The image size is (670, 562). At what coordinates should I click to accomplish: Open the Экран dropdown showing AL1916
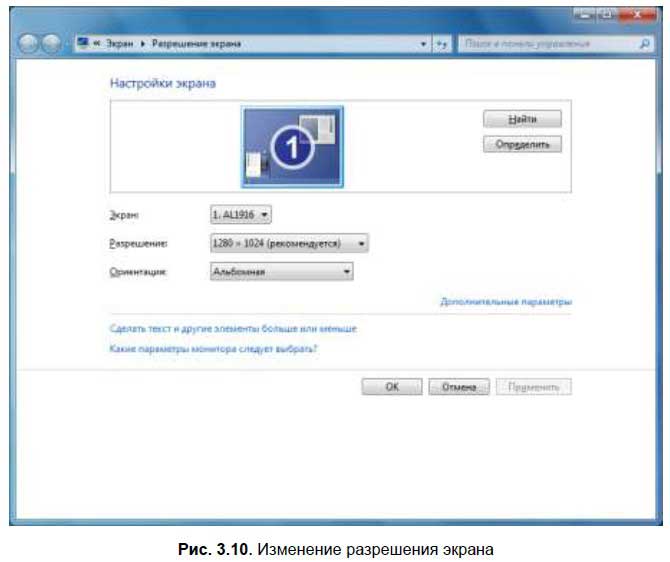coord(241,214)
